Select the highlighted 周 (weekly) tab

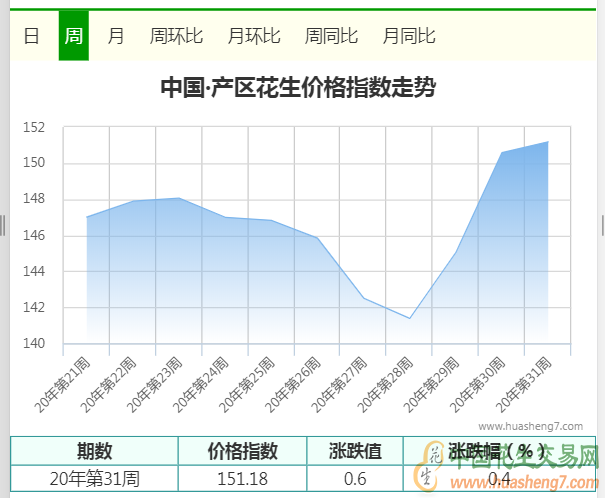click(74, 36)
